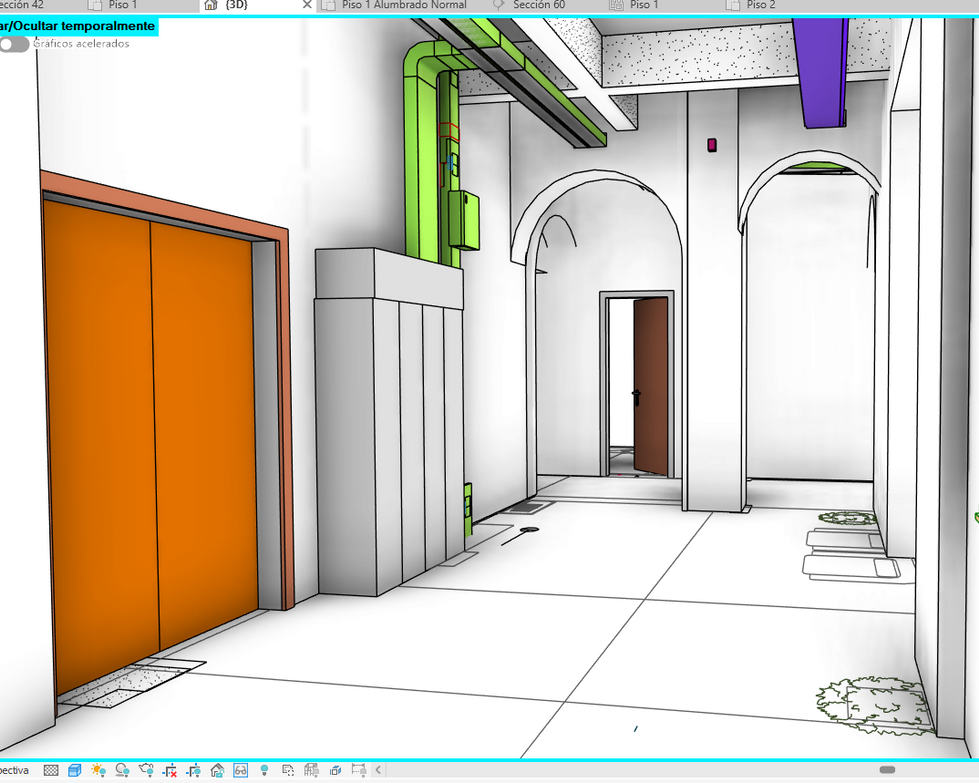The height and width of the screenshot is (783, 979).
Task: Open the Temporary View Properties icon
Action: [x=288, y=770]
